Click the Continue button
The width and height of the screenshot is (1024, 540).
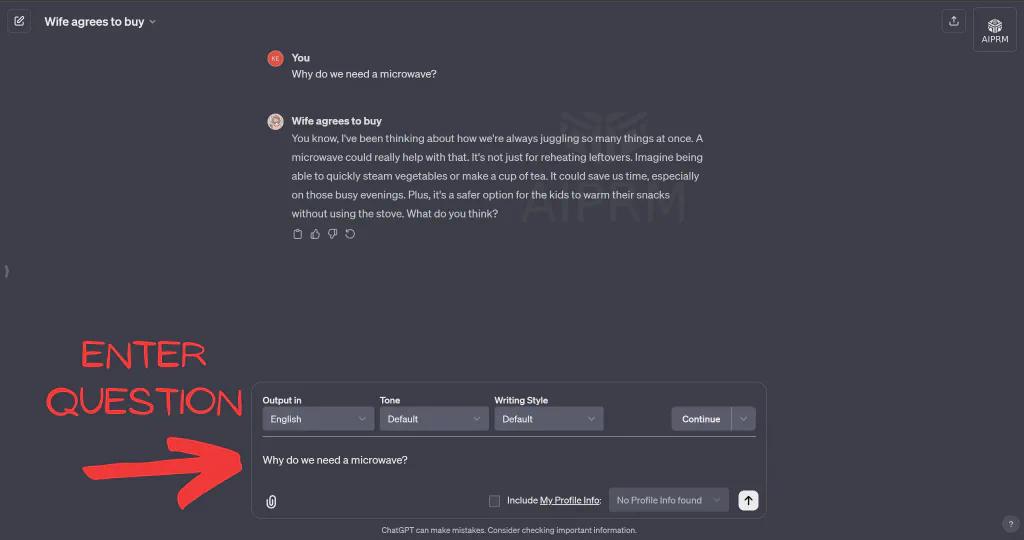pos(701,419)
